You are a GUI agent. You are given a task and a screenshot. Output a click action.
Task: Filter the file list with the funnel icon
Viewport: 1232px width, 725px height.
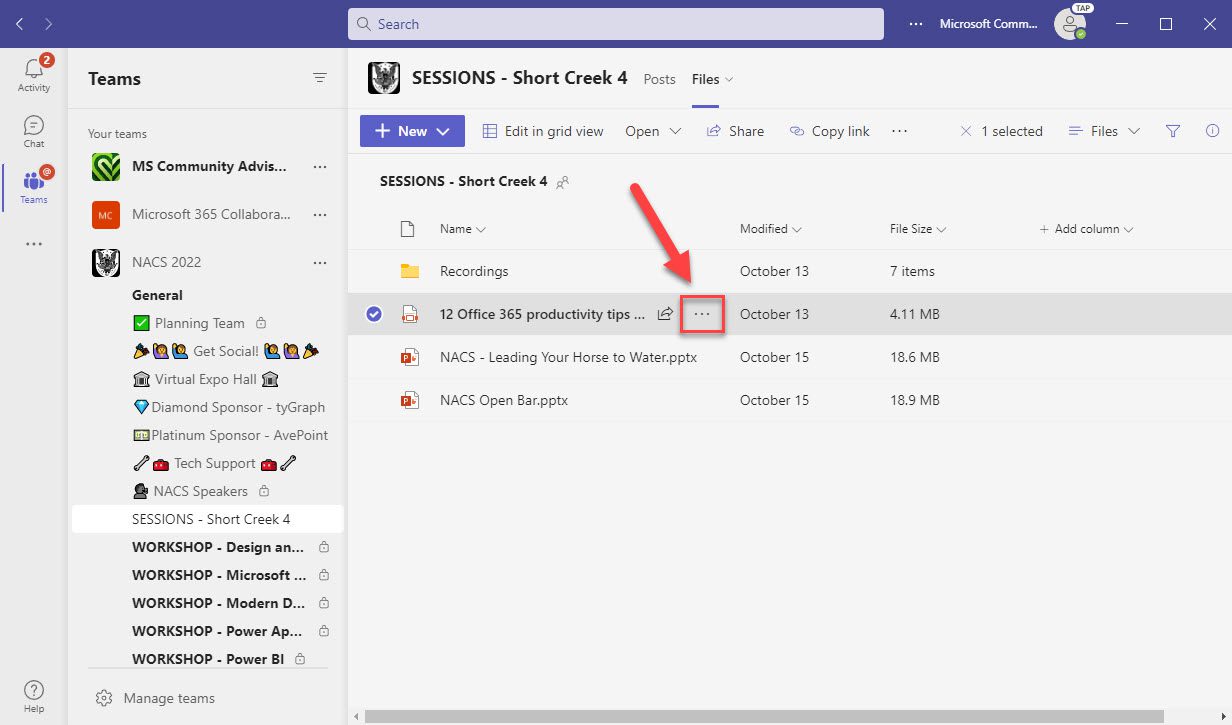click(x=1172, y=130)
